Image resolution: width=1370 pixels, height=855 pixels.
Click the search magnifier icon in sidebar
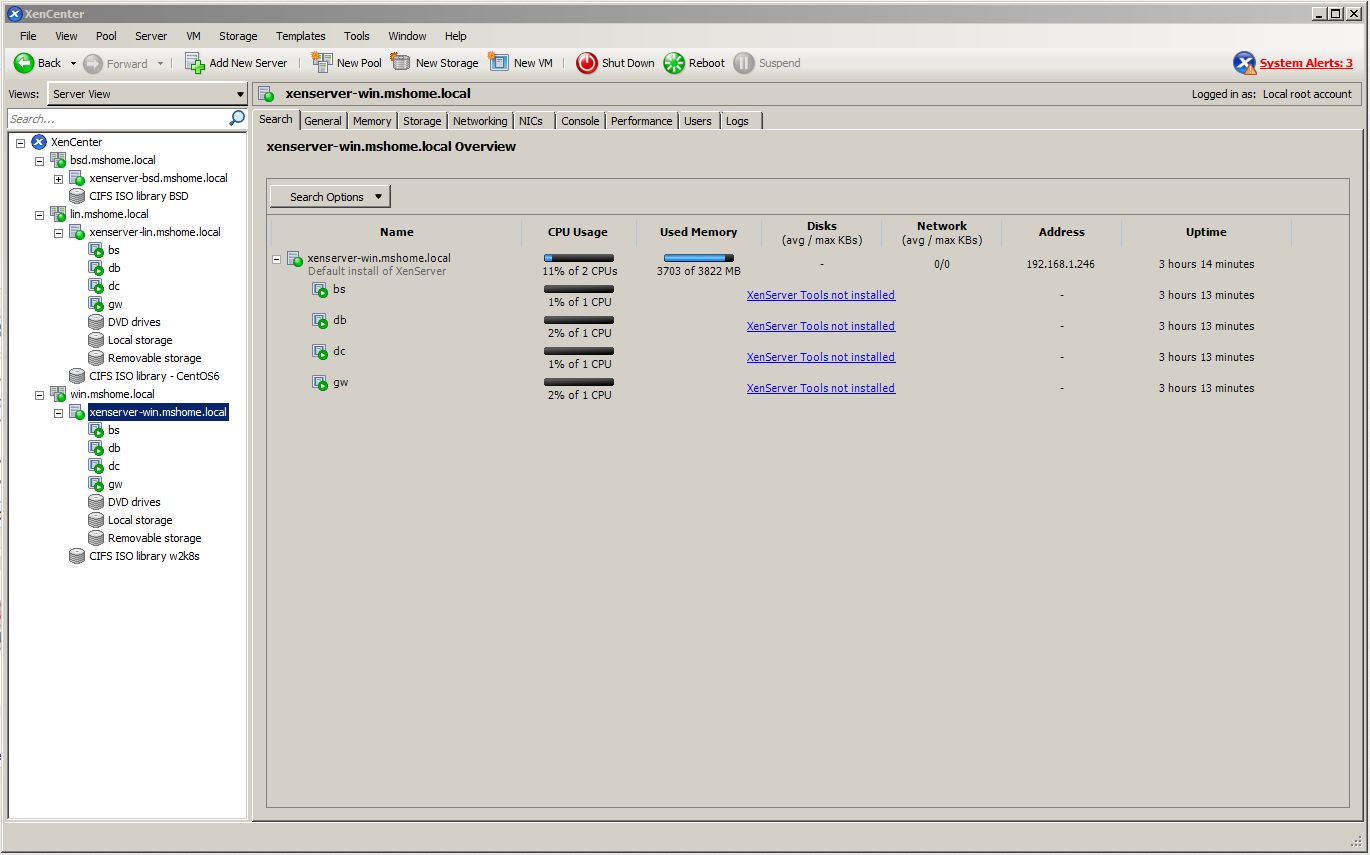[x=237, y=119]
